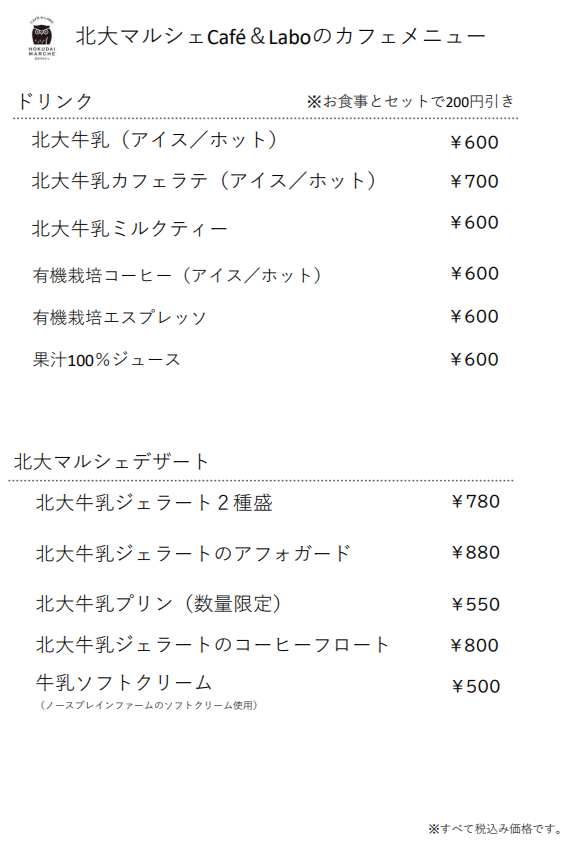Click the 果汁100%ジュース item

(x=106, y=359)
